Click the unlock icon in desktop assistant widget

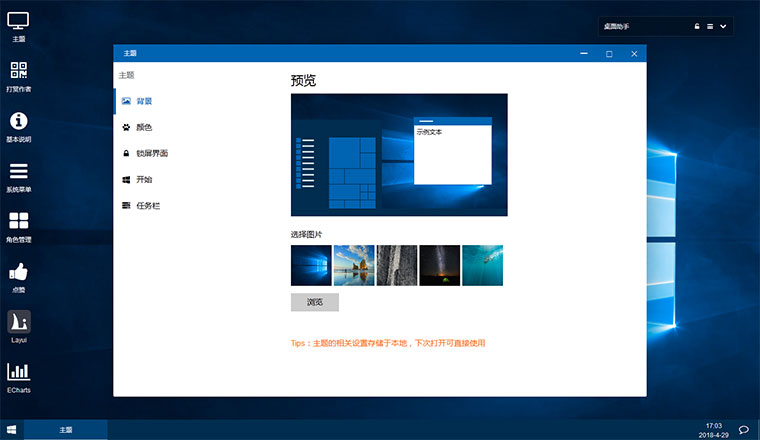click(697, 26)
